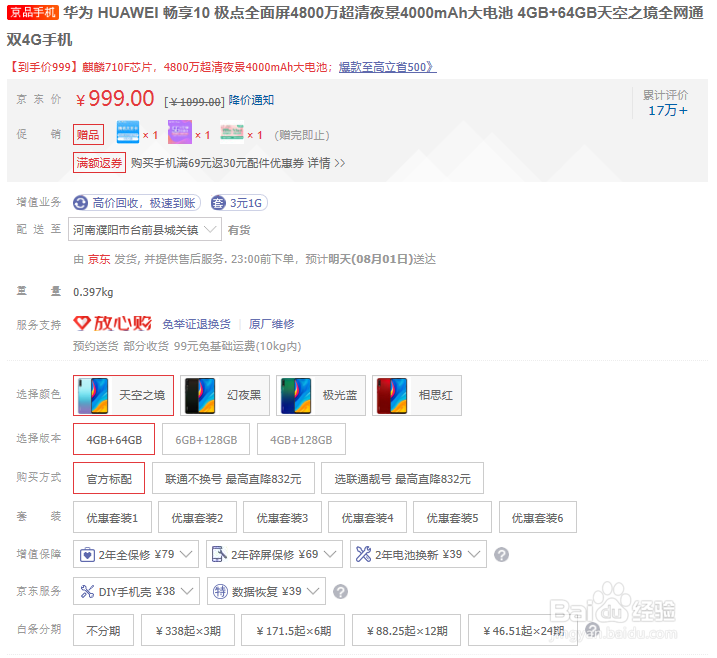Click the 赠品 promotion tag
Viewport: 717px width, 658px height.
pos(88,135)
